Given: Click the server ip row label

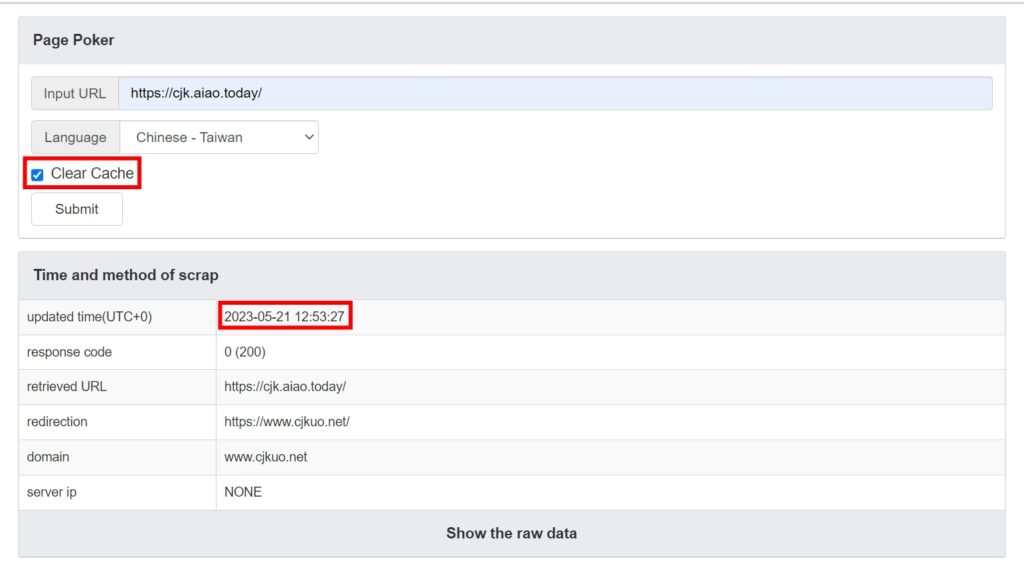Looking at the screenshot, I should click(52, 492).
